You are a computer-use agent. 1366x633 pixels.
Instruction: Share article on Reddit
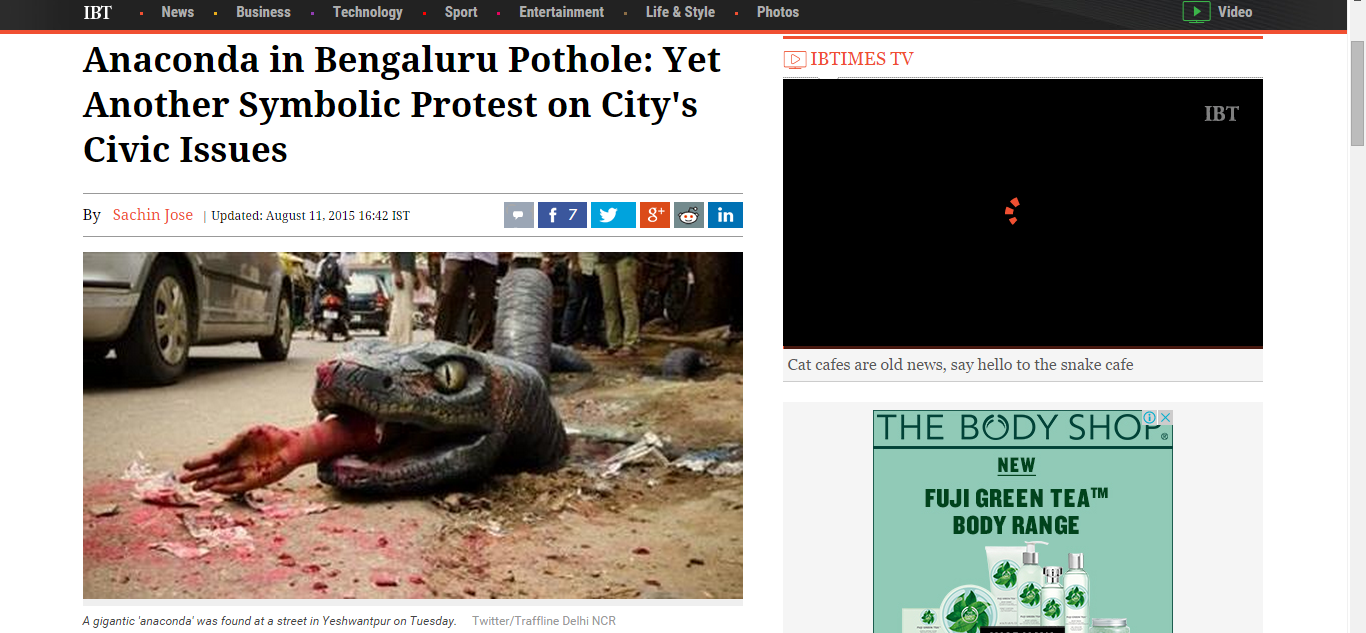[x=689, y=215]
